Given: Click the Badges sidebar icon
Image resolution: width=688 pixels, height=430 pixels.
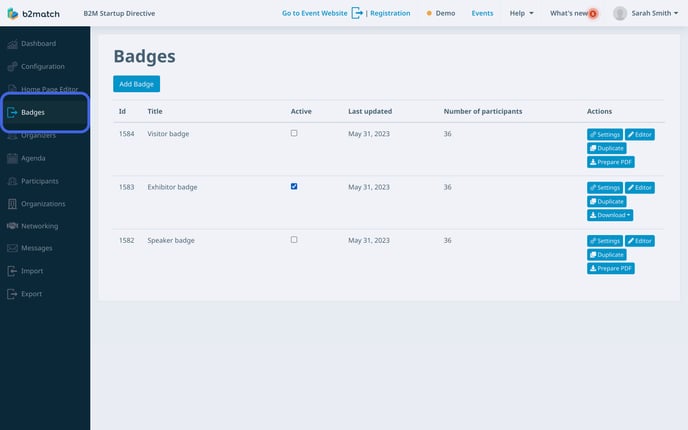Looking at the screenshot, I should click(12, 112).
